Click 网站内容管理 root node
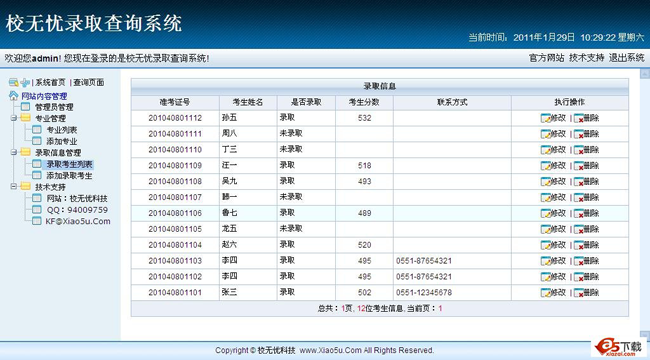Viewport: 650px width, 360px height. click(x=44, y=96)
